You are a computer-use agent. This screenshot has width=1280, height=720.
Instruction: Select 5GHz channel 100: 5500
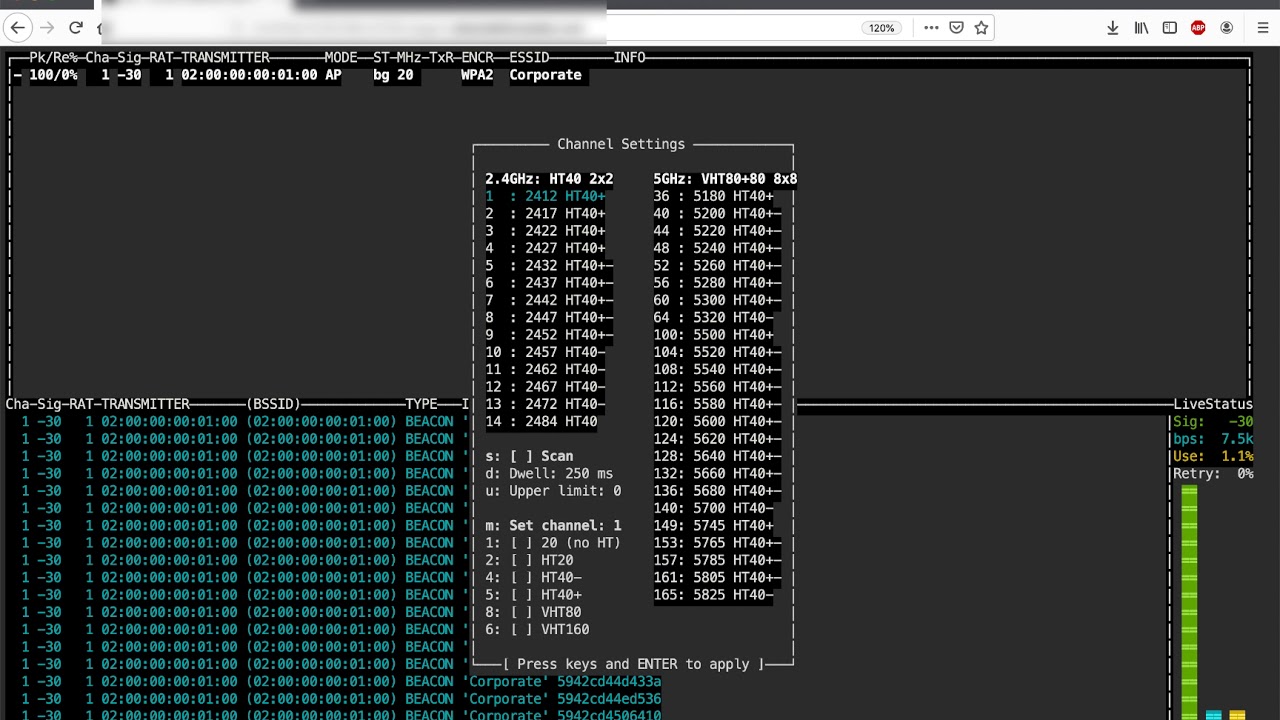tap(713, 335)
